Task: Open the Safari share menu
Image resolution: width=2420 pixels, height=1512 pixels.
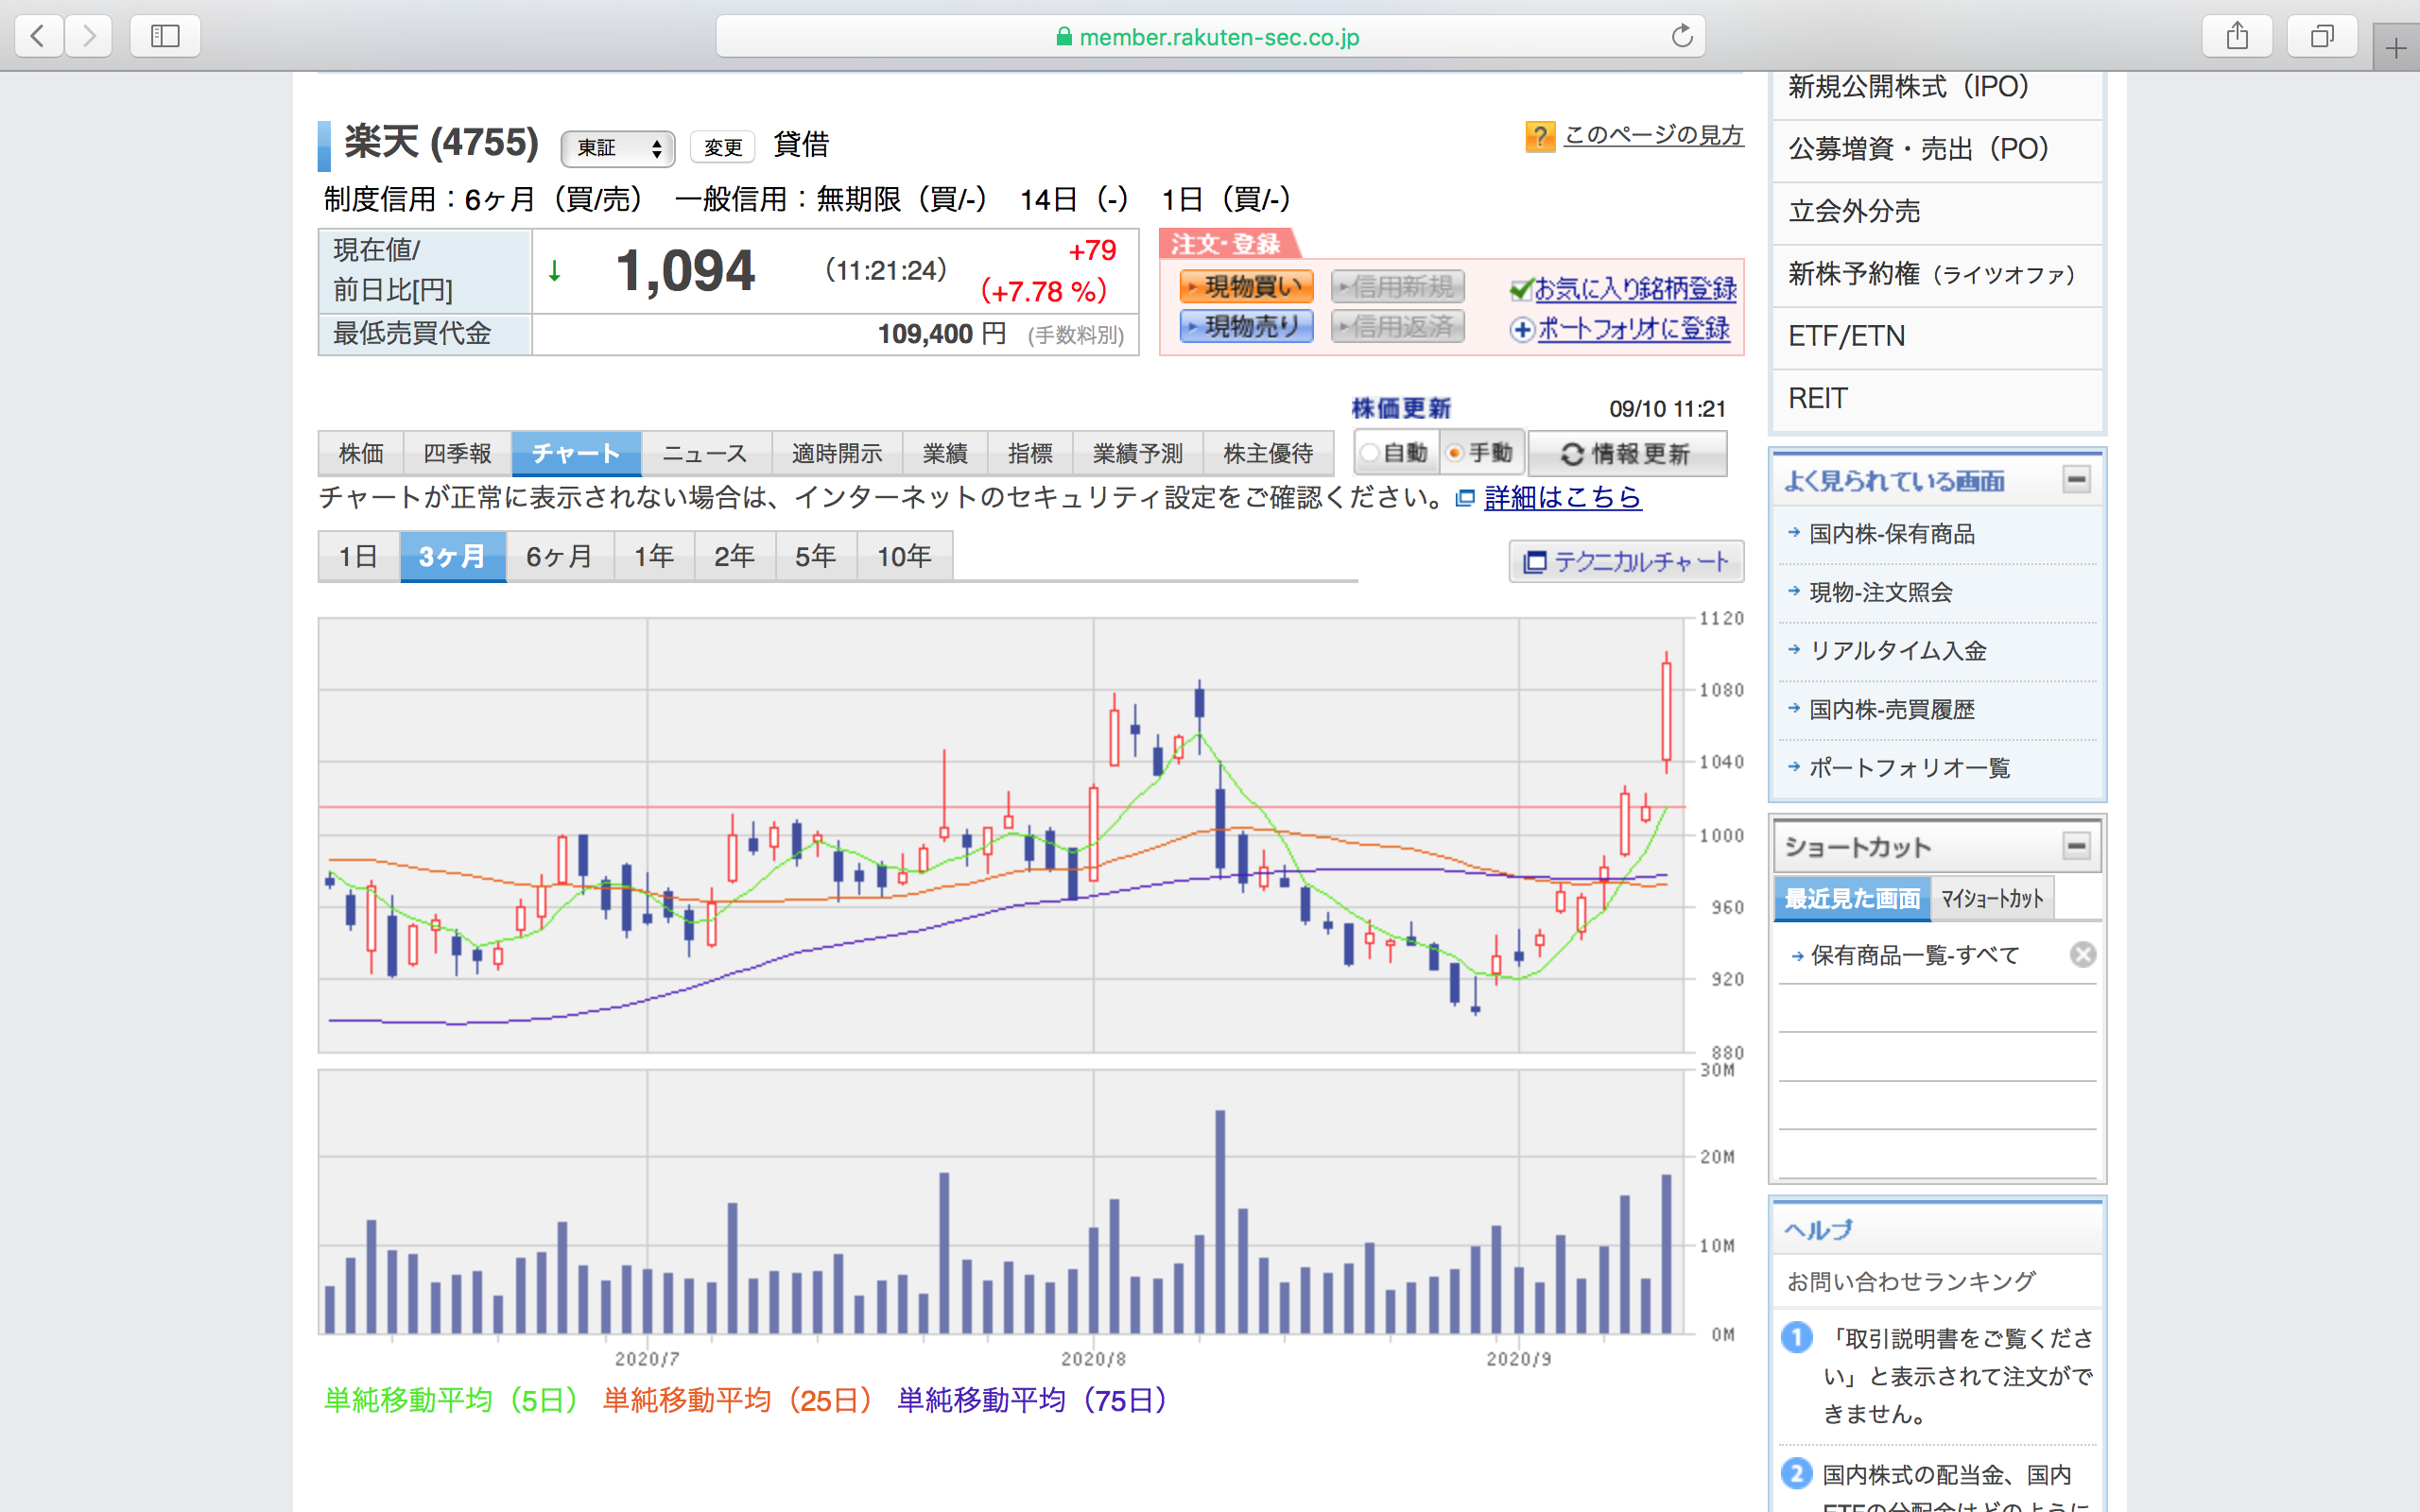Action: pyautogui.click(x=2237, y=37)
